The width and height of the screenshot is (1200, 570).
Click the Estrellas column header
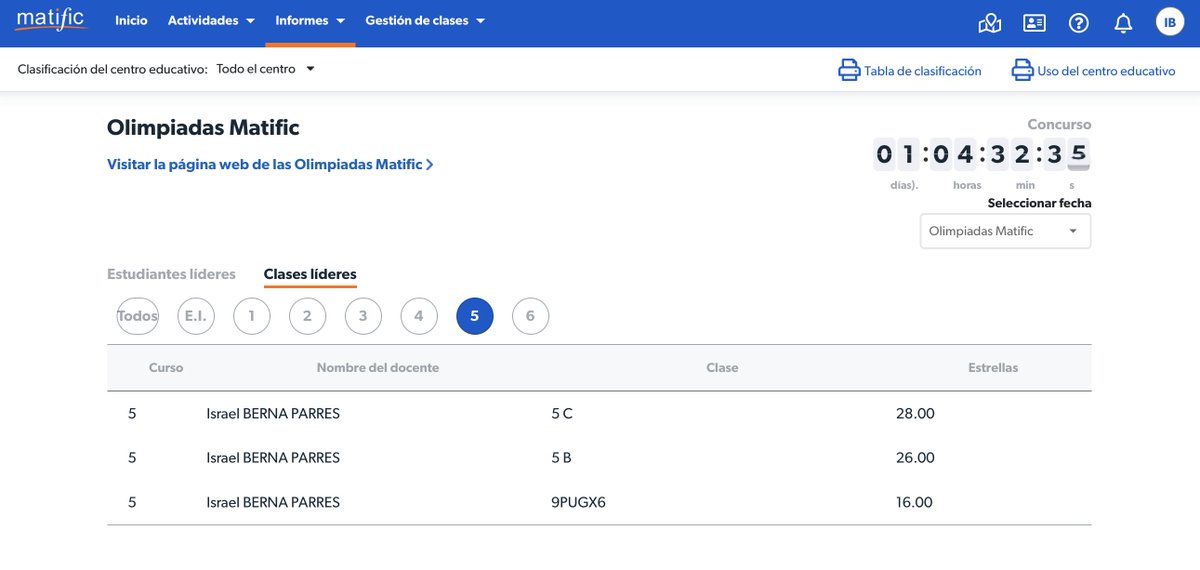(x=993, y=368)
